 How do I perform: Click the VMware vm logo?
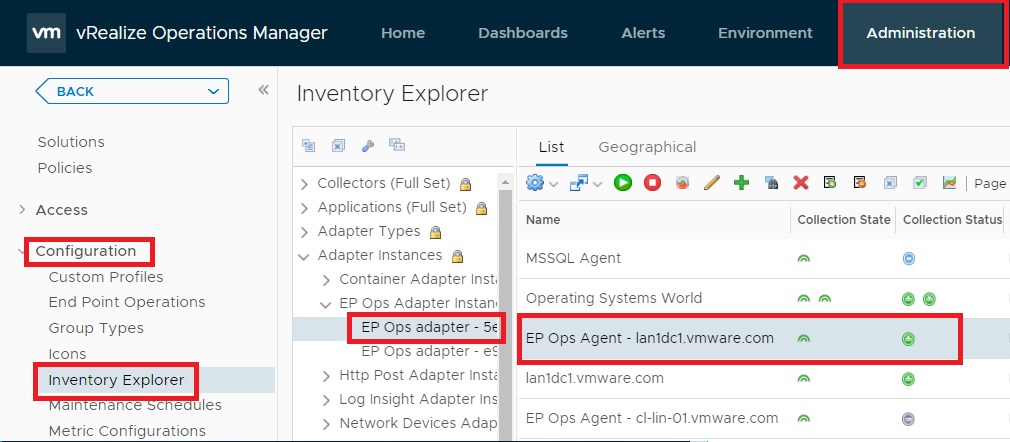click(46, 33)
